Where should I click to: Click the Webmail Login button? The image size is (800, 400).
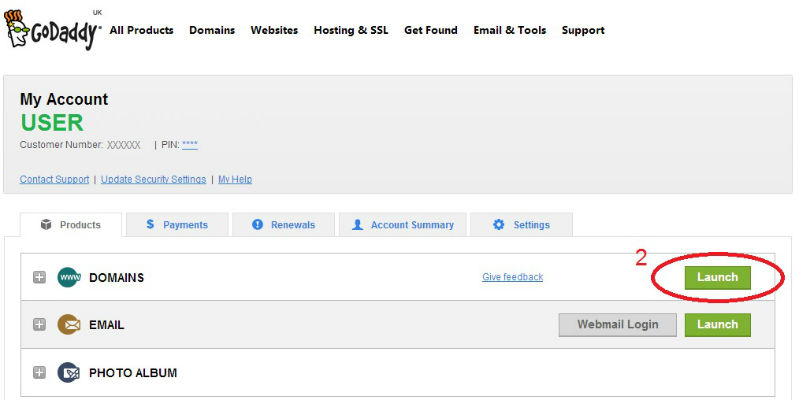coord(618,324)
